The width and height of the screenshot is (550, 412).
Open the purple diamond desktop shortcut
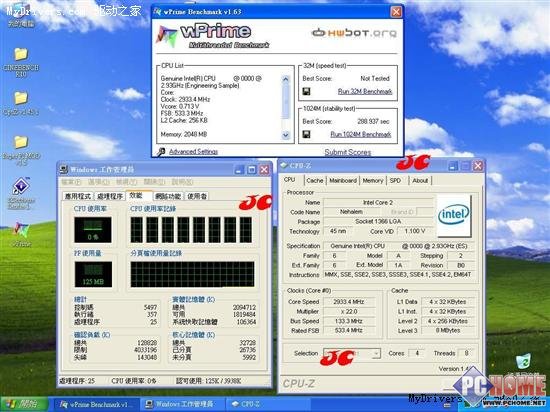click(21, 186)
